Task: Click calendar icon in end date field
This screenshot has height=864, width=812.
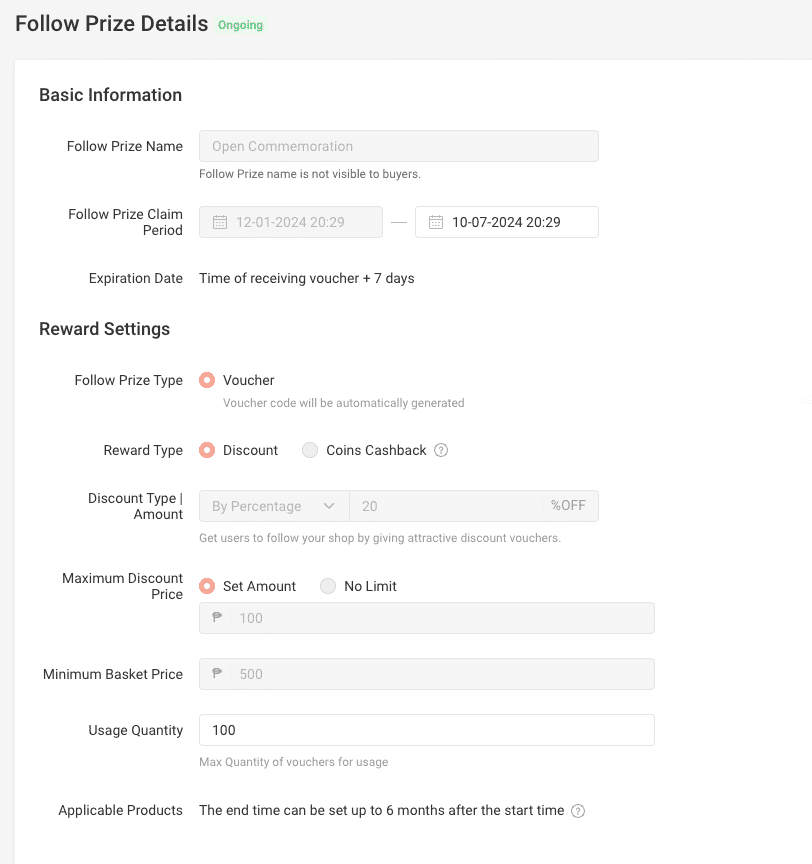Action: [x=435, y=222]
